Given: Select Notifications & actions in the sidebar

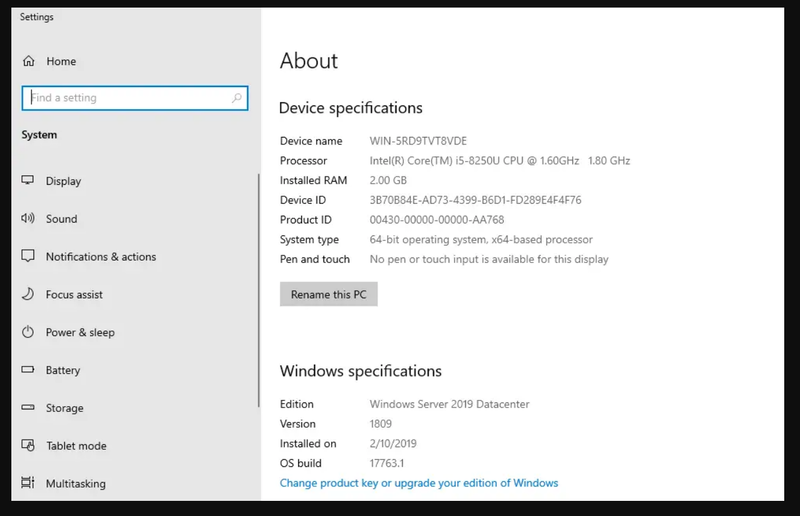Looking at the screenshot, I should (101, 257).
